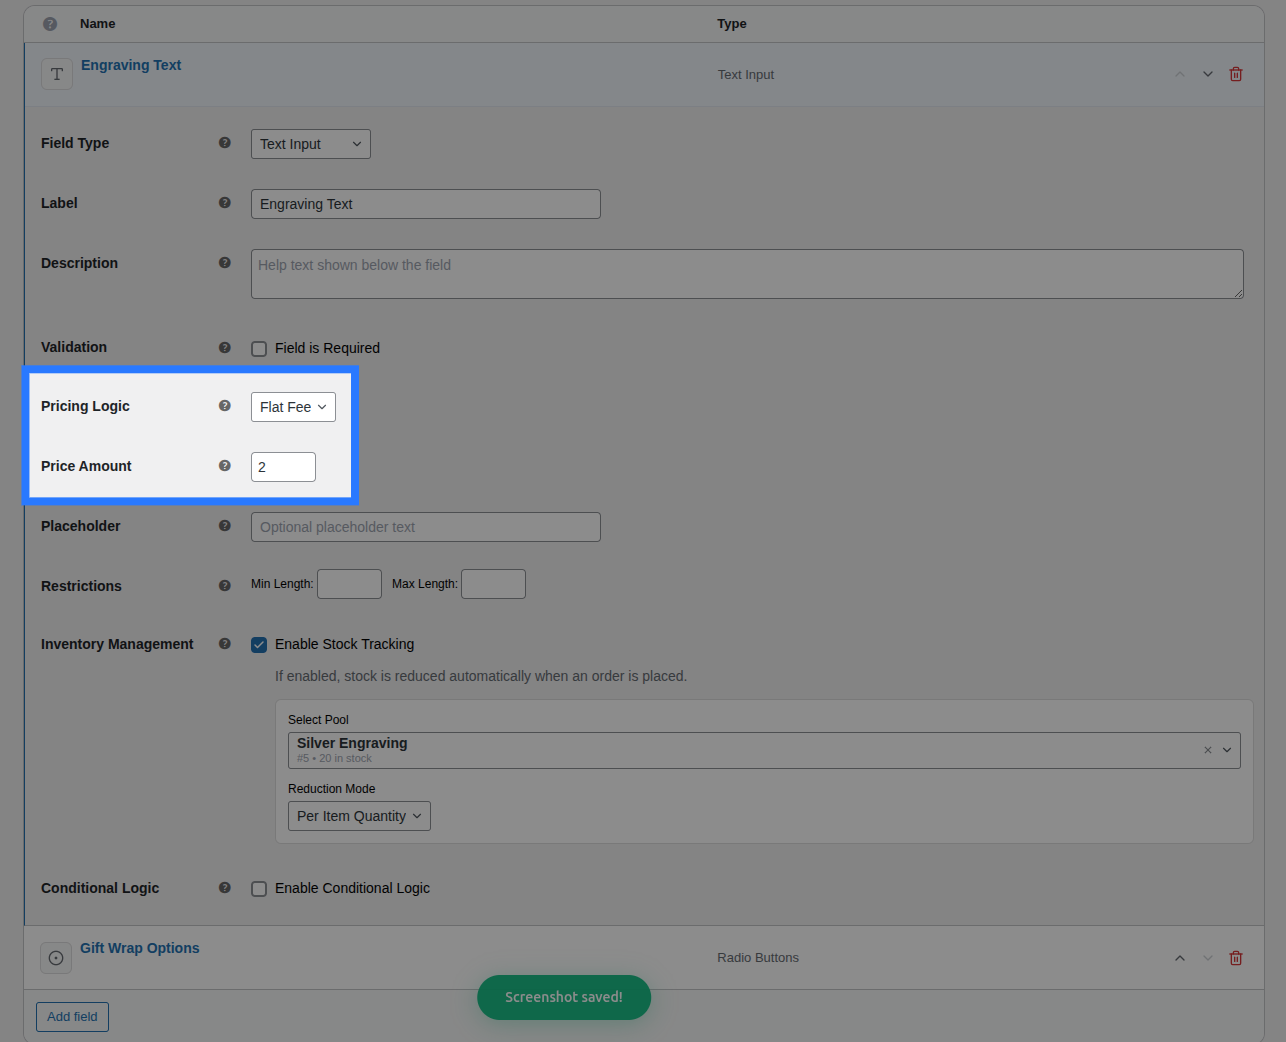The image size is (1286, 1042).
Task: Open the Field Type dropdown
Action: [x=311, y=144]
